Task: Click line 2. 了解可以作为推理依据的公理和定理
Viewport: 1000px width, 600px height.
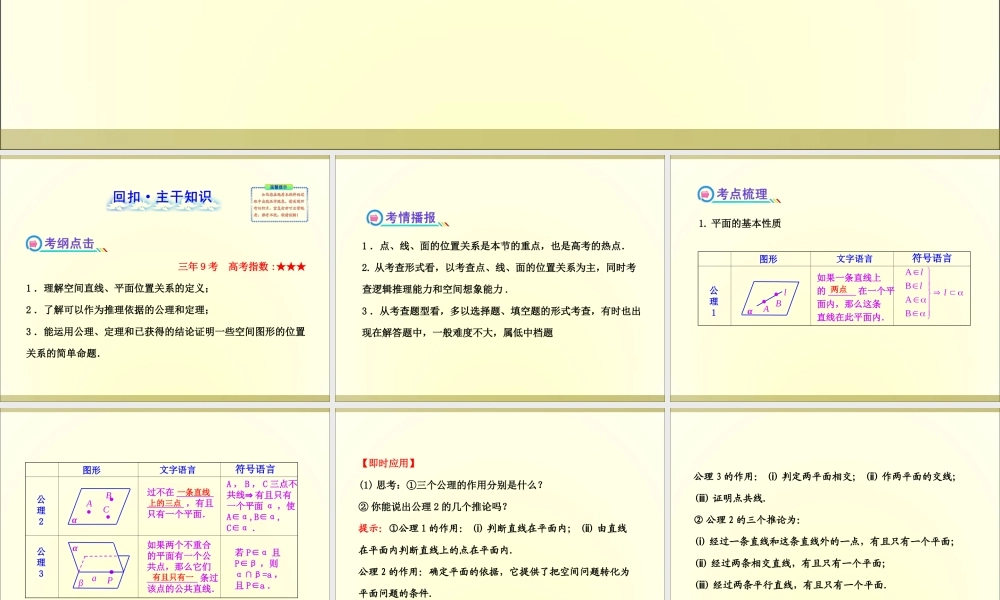Action: click(x=118, y=310)
